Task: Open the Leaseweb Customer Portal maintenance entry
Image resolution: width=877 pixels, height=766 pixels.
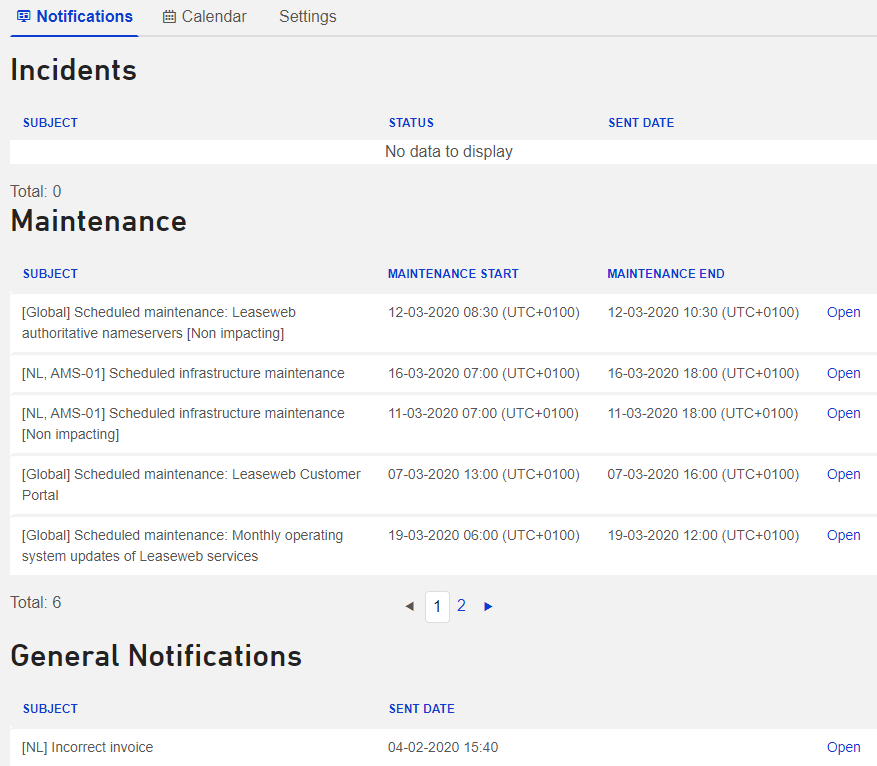Action: 843,474
